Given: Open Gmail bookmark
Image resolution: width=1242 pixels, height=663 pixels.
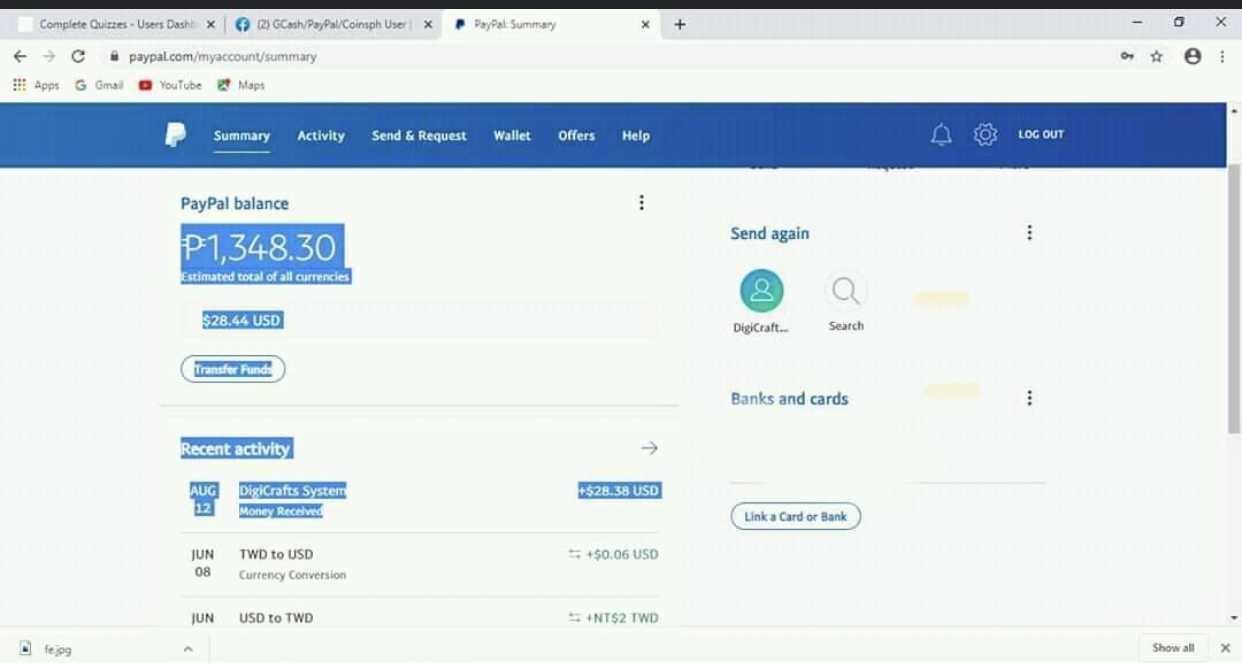Looking at the screenshot, I should point(99,85).
